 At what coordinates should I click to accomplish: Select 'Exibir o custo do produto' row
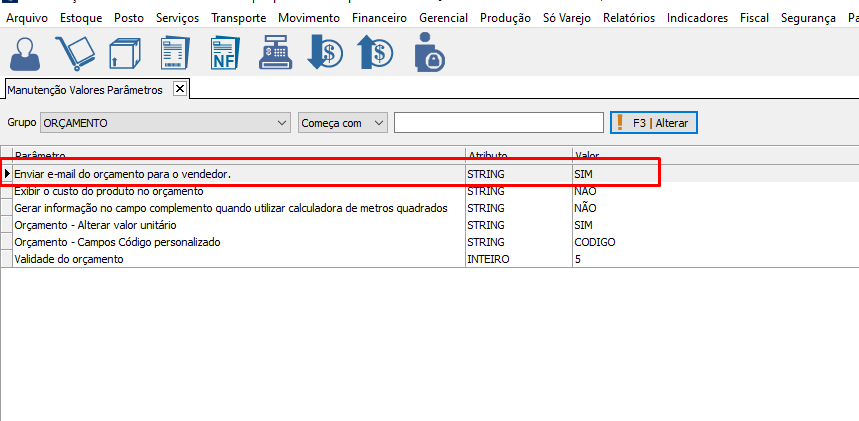[108, 191]
